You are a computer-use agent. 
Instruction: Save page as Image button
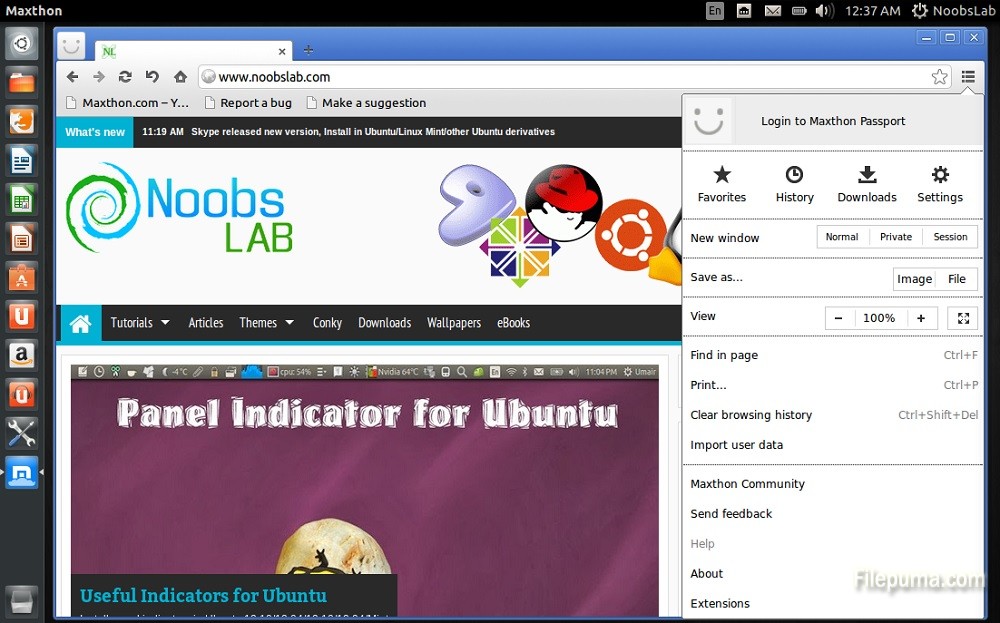click(x=914, y=279)
